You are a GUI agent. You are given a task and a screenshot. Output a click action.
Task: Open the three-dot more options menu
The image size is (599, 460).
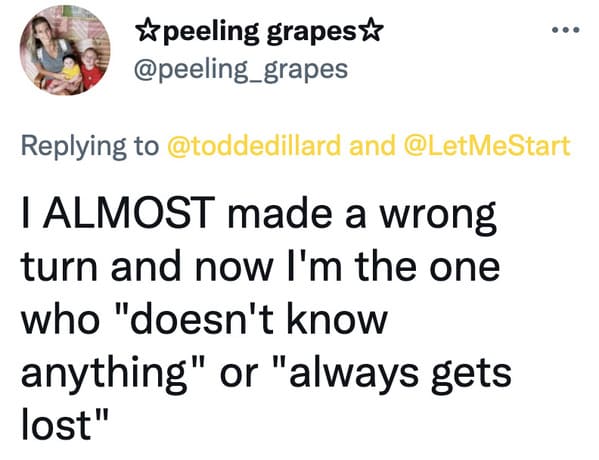point(567,29)
